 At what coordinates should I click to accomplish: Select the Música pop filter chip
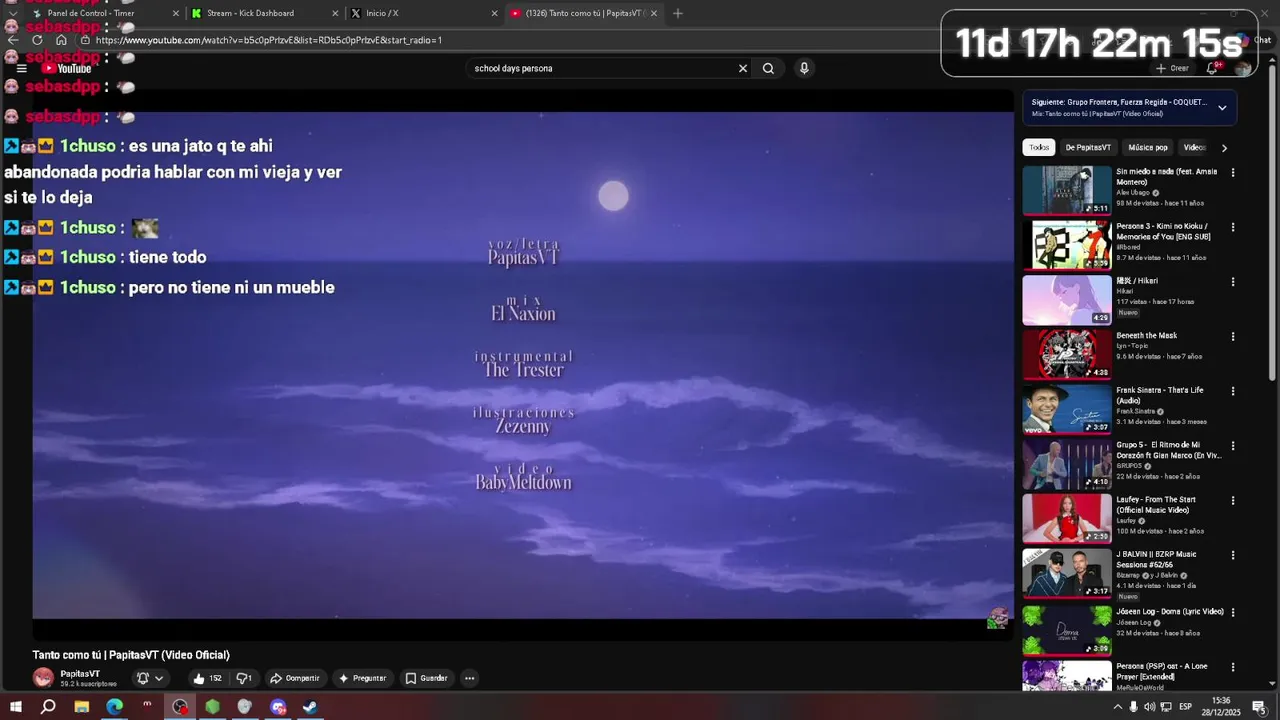(1148, 147)
